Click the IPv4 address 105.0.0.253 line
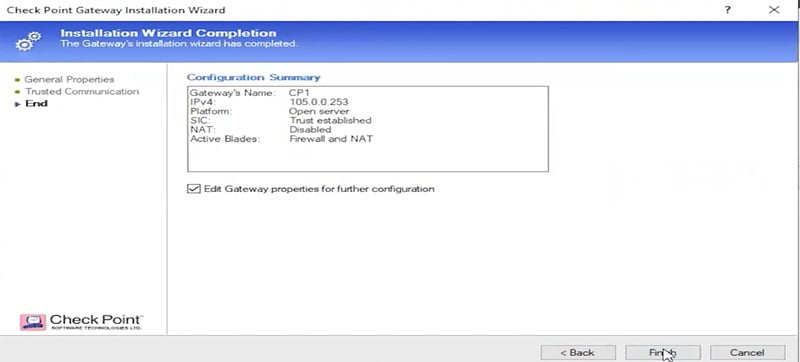This screenshot has width=800, height=362. point(269,102)
